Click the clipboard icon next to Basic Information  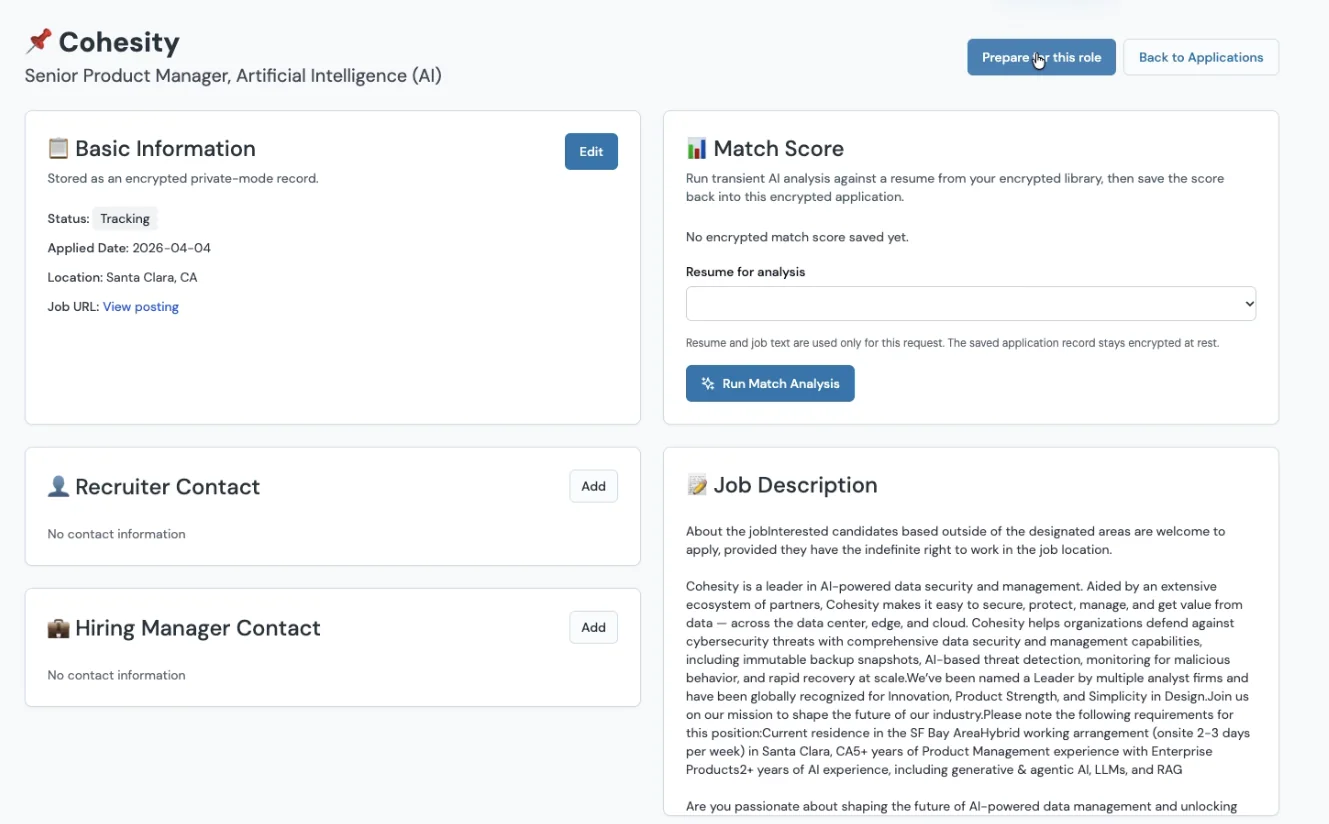58,148
